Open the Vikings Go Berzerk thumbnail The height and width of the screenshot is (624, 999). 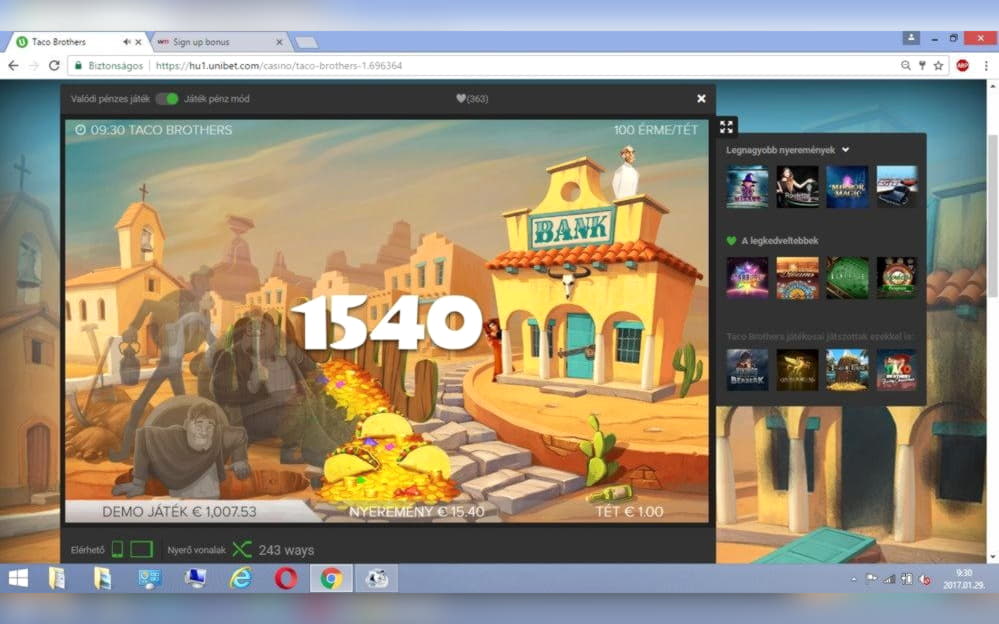747,370
